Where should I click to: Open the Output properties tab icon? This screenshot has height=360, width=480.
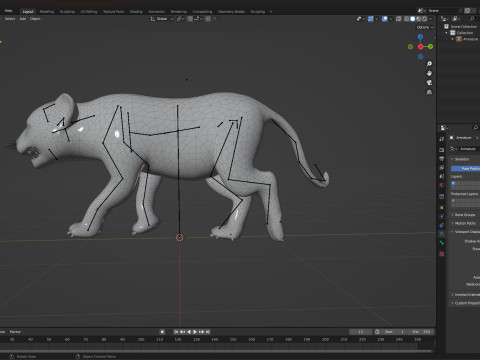pos(442,159)
